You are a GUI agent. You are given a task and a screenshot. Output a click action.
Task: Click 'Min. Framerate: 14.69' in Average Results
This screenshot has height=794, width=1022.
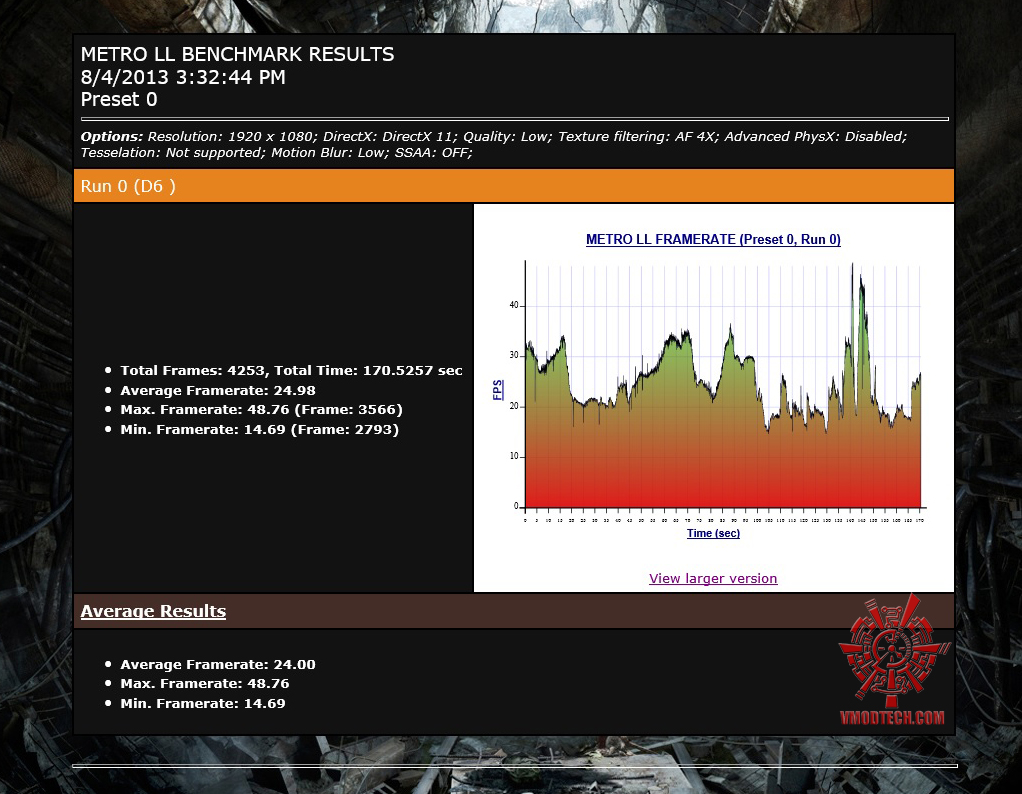pyautogui.click(x=203, y=703)
